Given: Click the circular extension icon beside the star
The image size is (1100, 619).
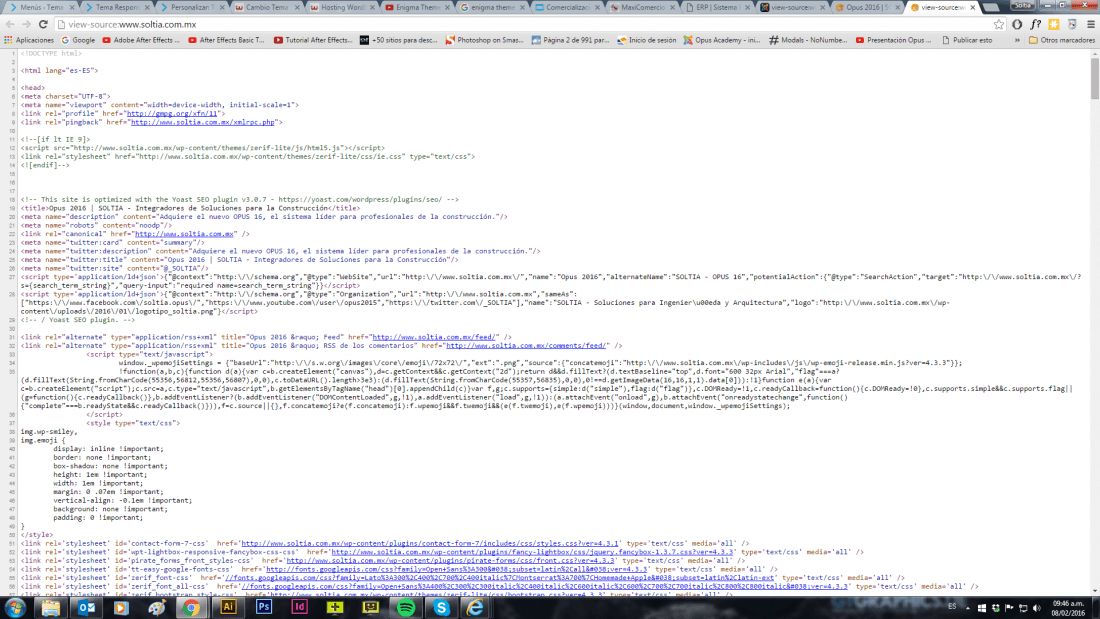Looking at the screenshot, I should coord(1017,25).
